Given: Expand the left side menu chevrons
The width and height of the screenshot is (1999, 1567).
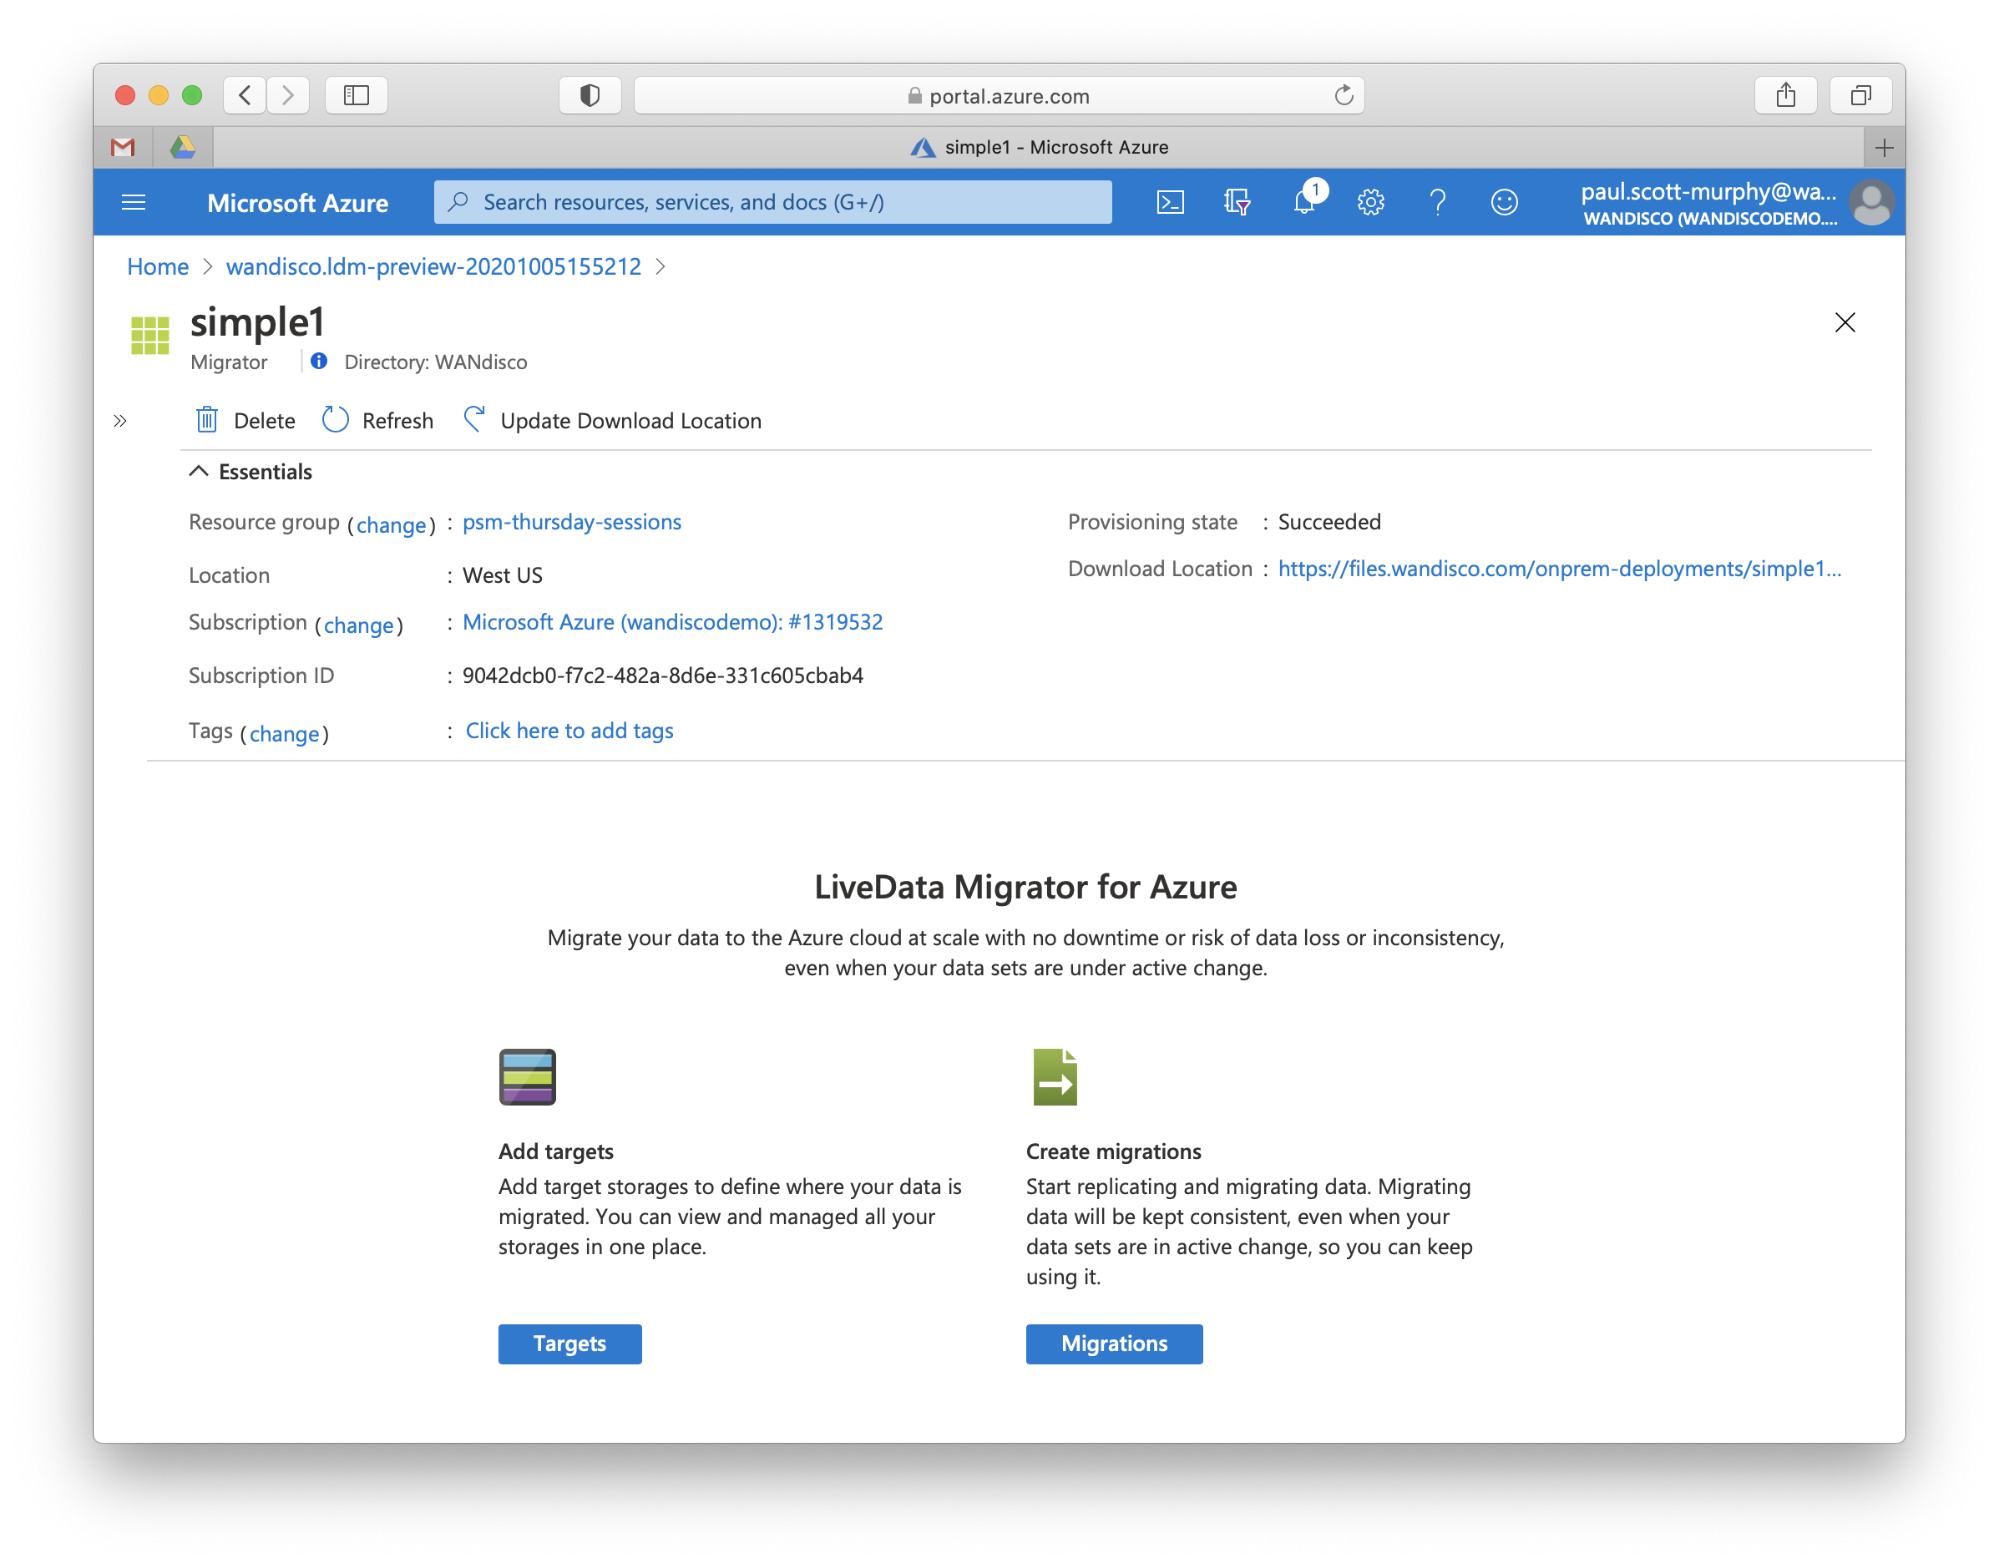Looking at the screenshot, I should 120,421.
